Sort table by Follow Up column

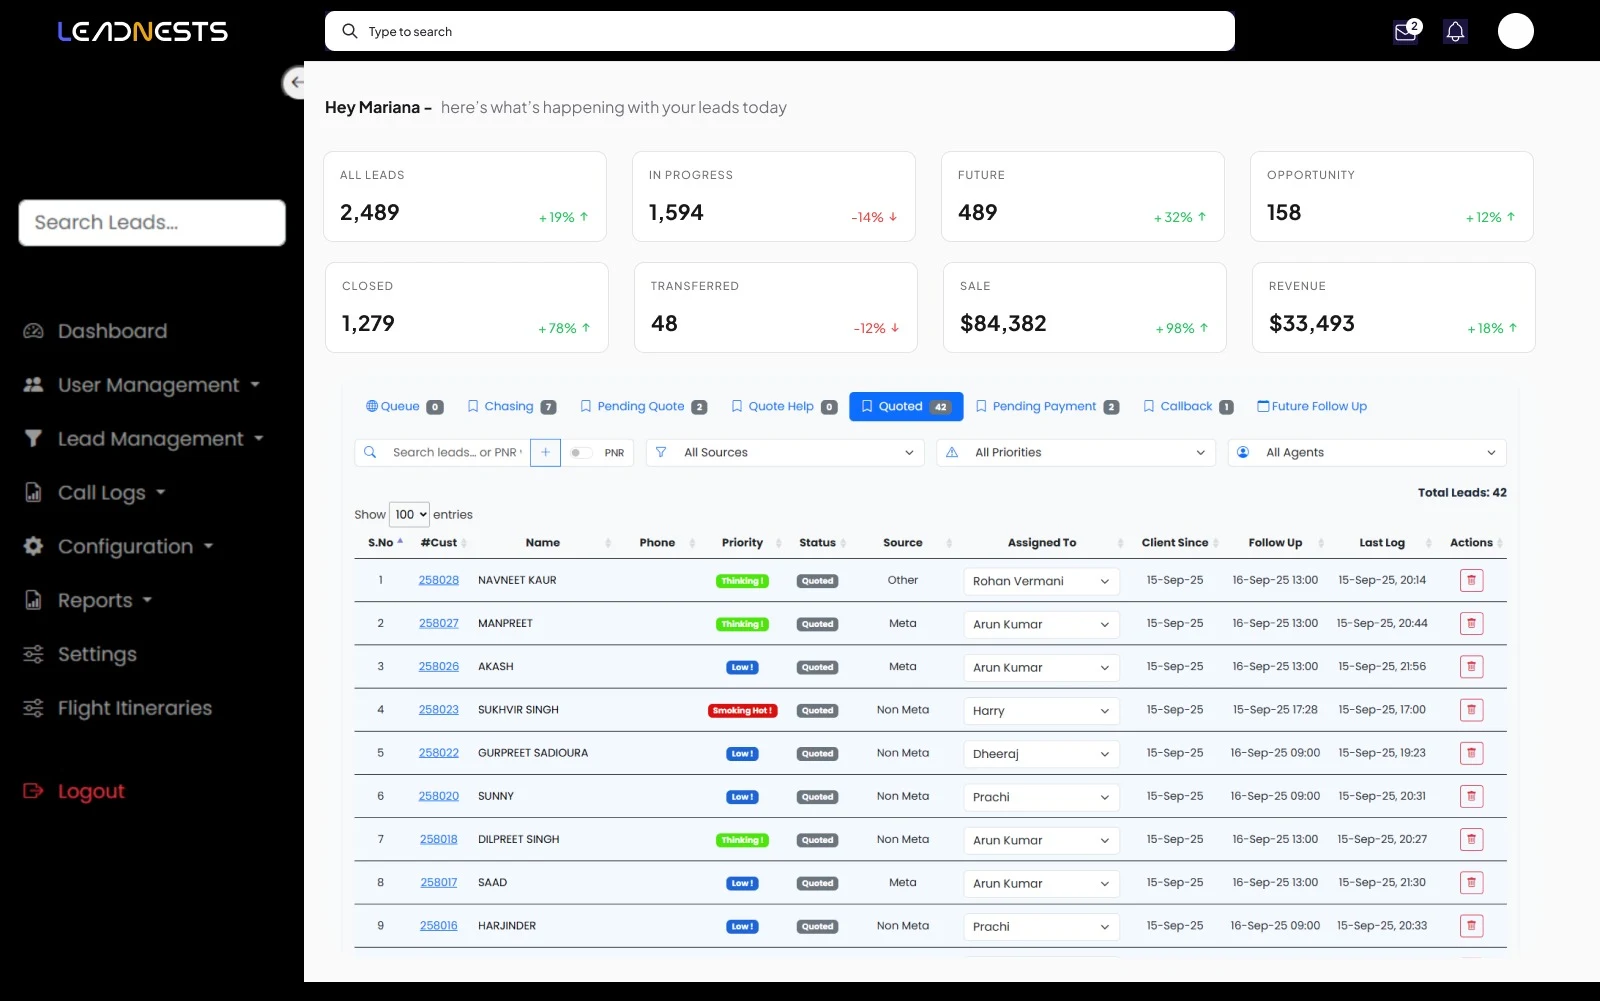(1275, 543)
